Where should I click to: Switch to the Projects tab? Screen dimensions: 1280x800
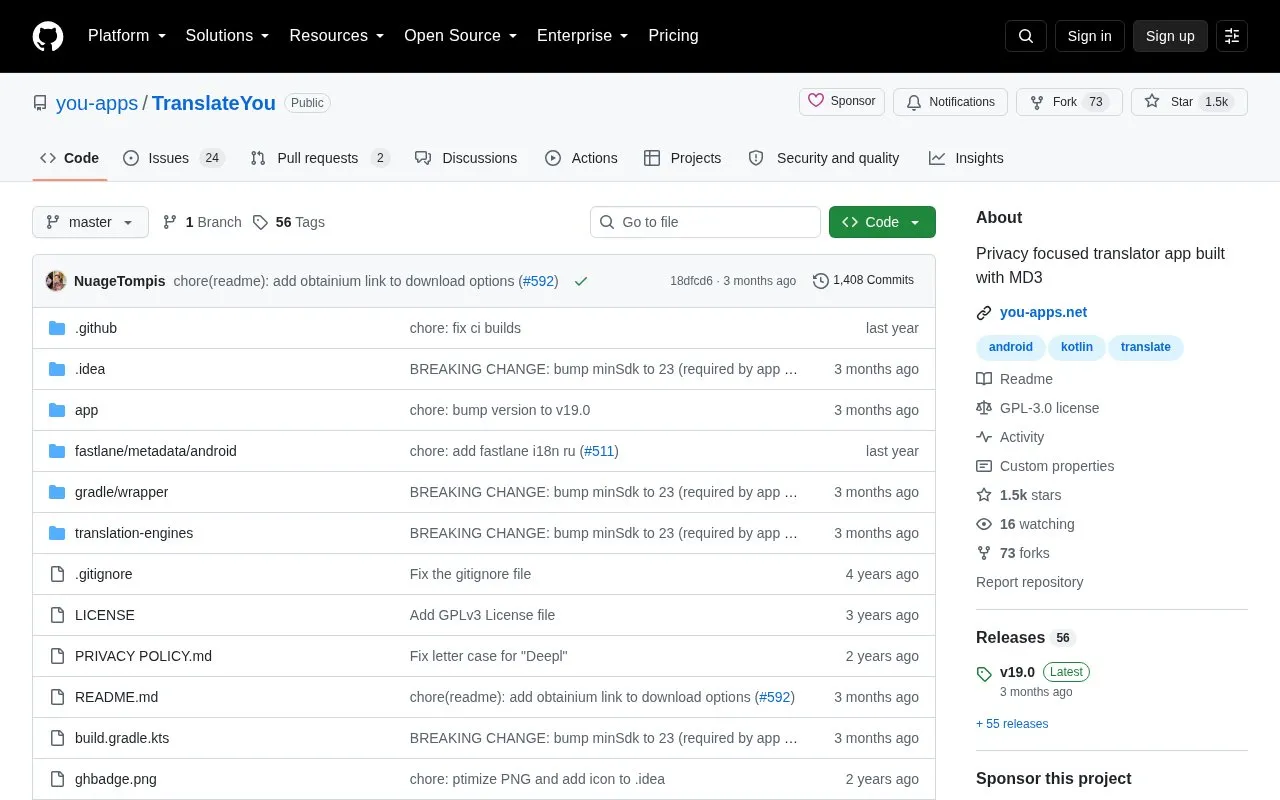tap(682, 158)
